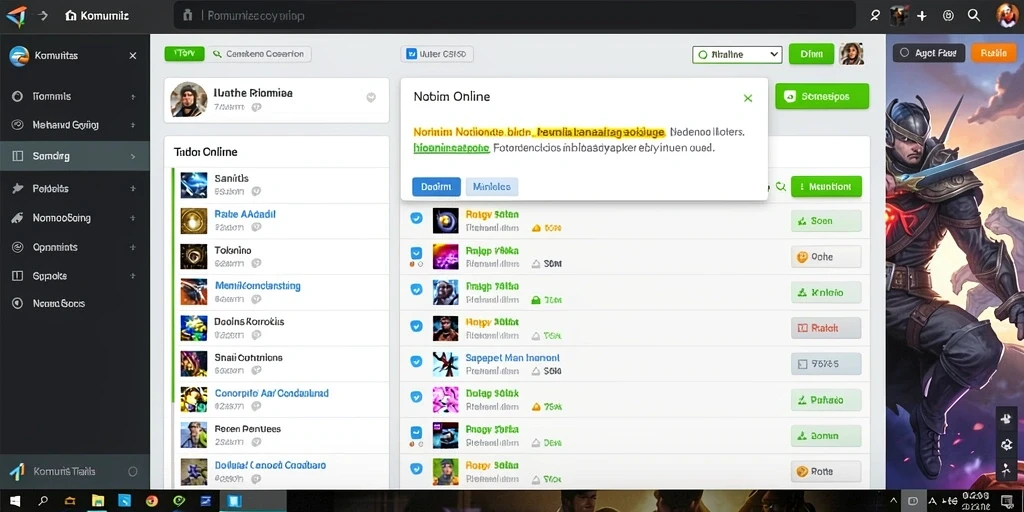Screen dimensions: 1024x512
Task: Close the Nobim Online dialog with the green X
Action: point(748,98)
